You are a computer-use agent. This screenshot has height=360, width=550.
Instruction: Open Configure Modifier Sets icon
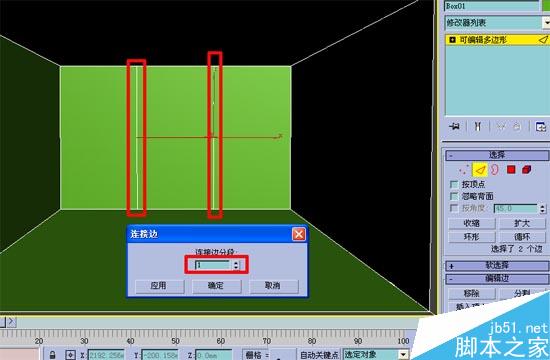coord(541,127)
